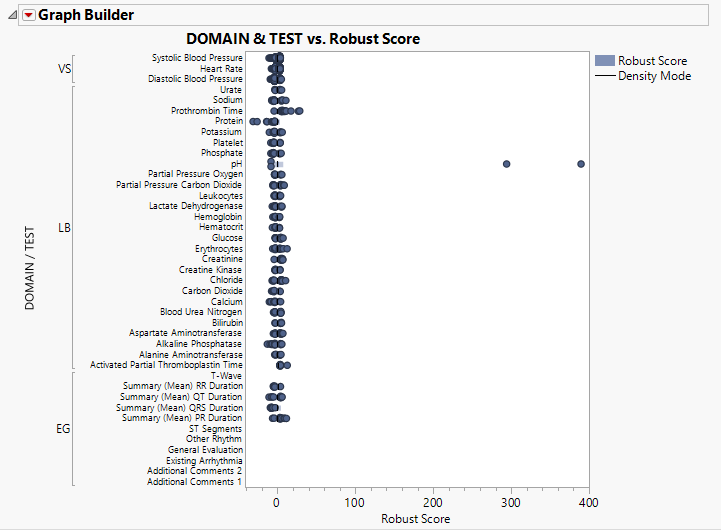This screenshot has width=721, height=530.
Task: Select the leftmost Protein data point
Action: 254,122
